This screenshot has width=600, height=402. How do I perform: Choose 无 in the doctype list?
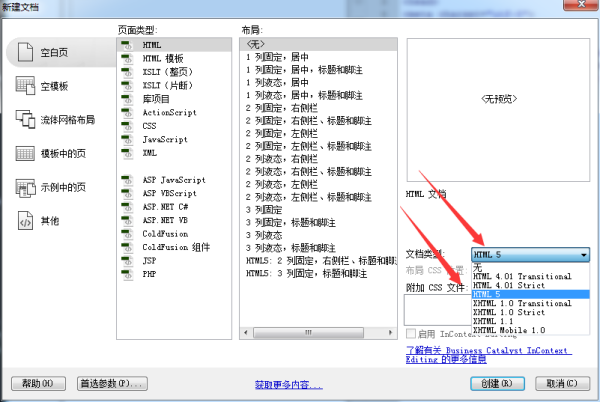[x=530, y=267]
